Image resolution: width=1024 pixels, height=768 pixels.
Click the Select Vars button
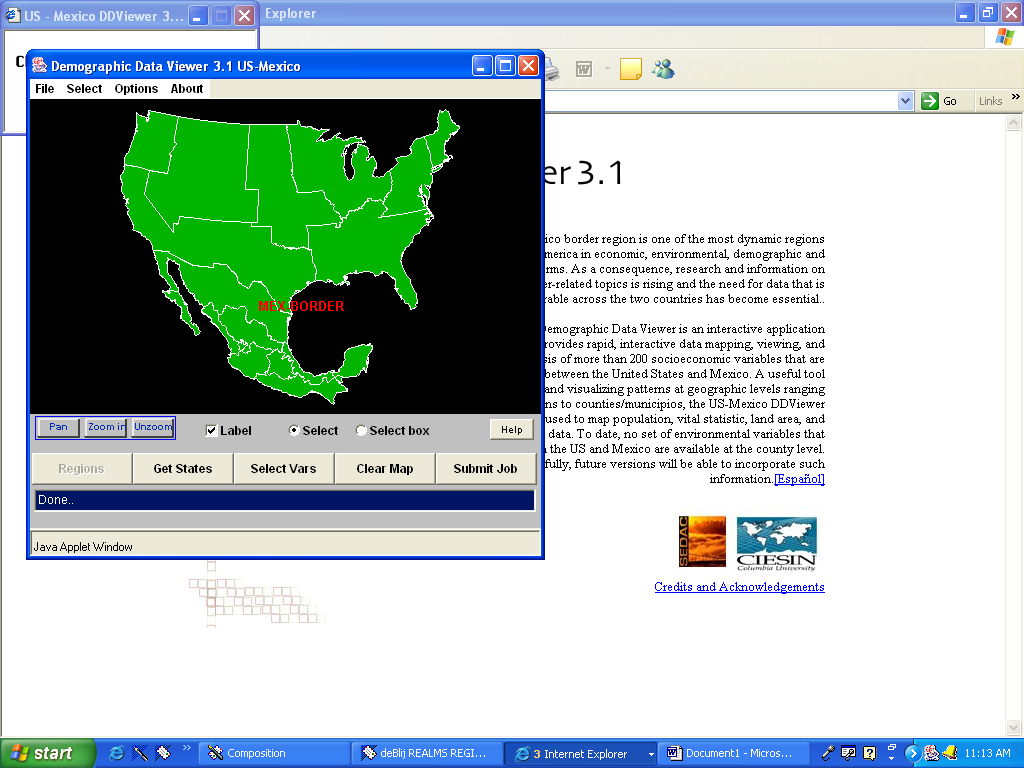pos(283,469)
